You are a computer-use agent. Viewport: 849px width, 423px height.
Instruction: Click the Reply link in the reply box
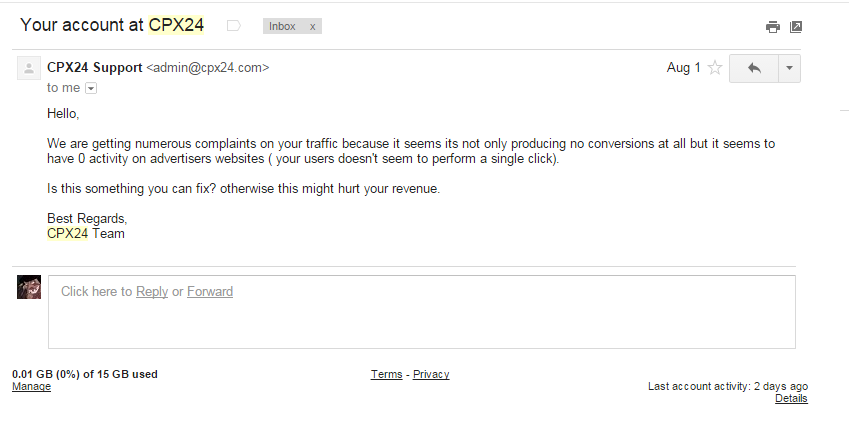tap(152, 292)
